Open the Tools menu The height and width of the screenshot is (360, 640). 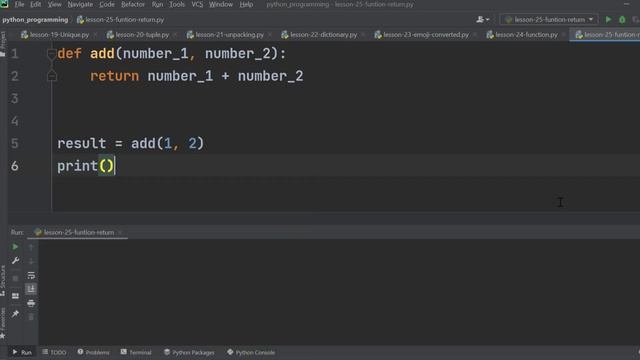(177, 4)
